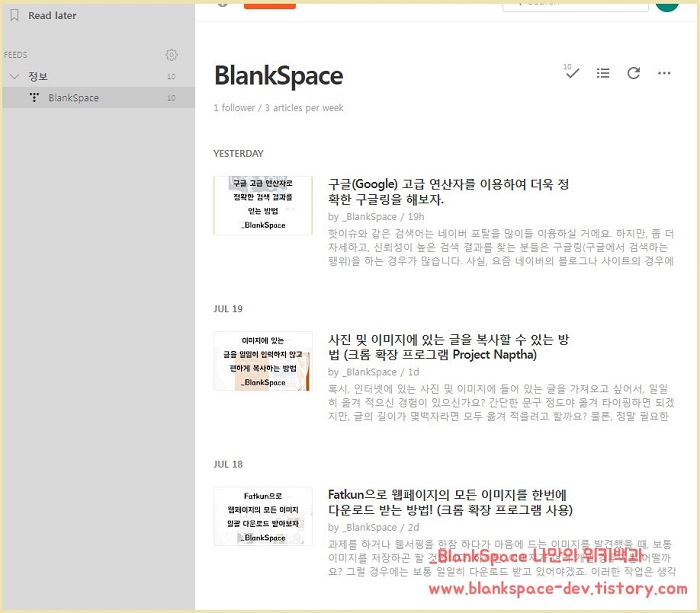Open thumbnail of 이미지 글 복사 article
Image resolution: width=700 pixels, height=613 pixels.
(263, 361)
